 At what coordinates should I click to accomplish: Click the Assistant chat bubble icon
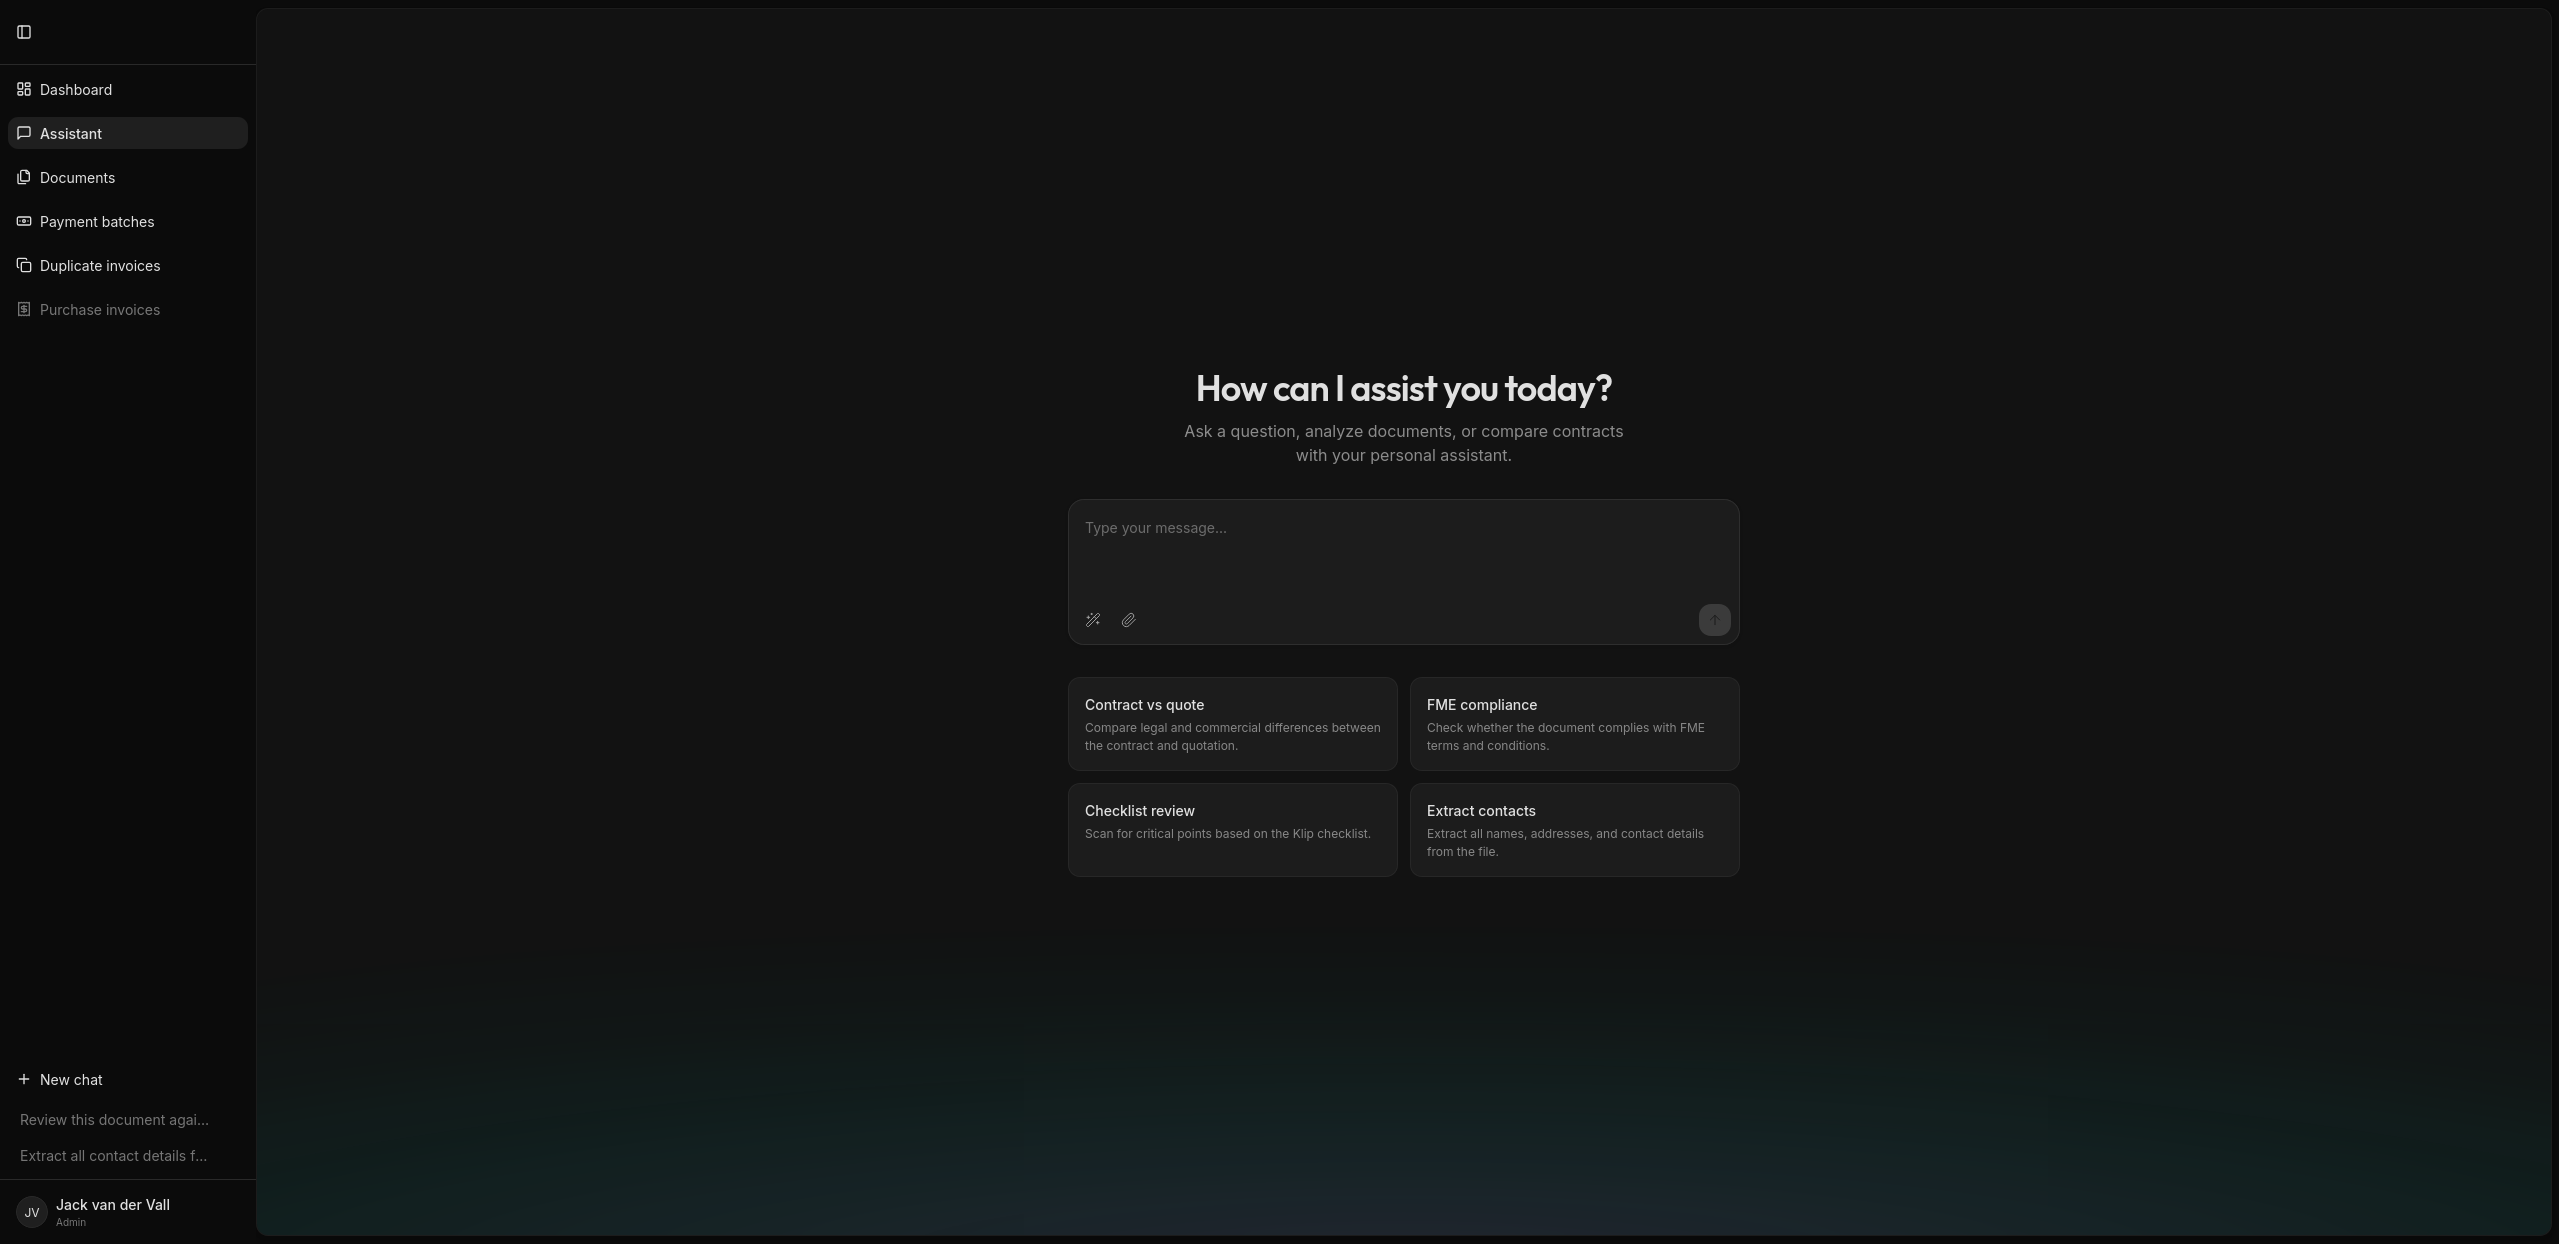pyautogui.click(x=24, y=133)
